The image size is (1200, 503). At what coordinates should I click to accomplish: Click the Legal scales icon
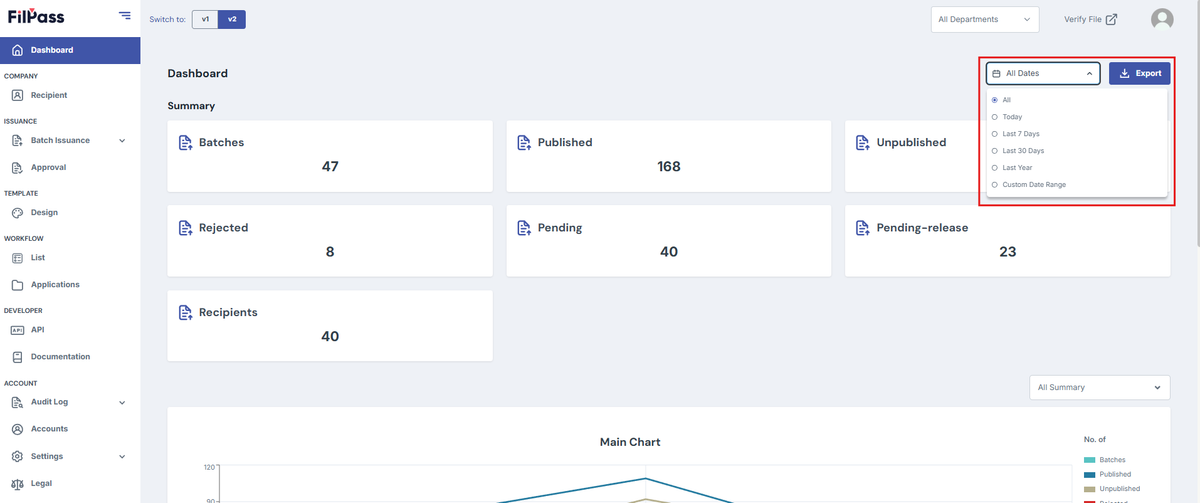[x=17, y=483]
